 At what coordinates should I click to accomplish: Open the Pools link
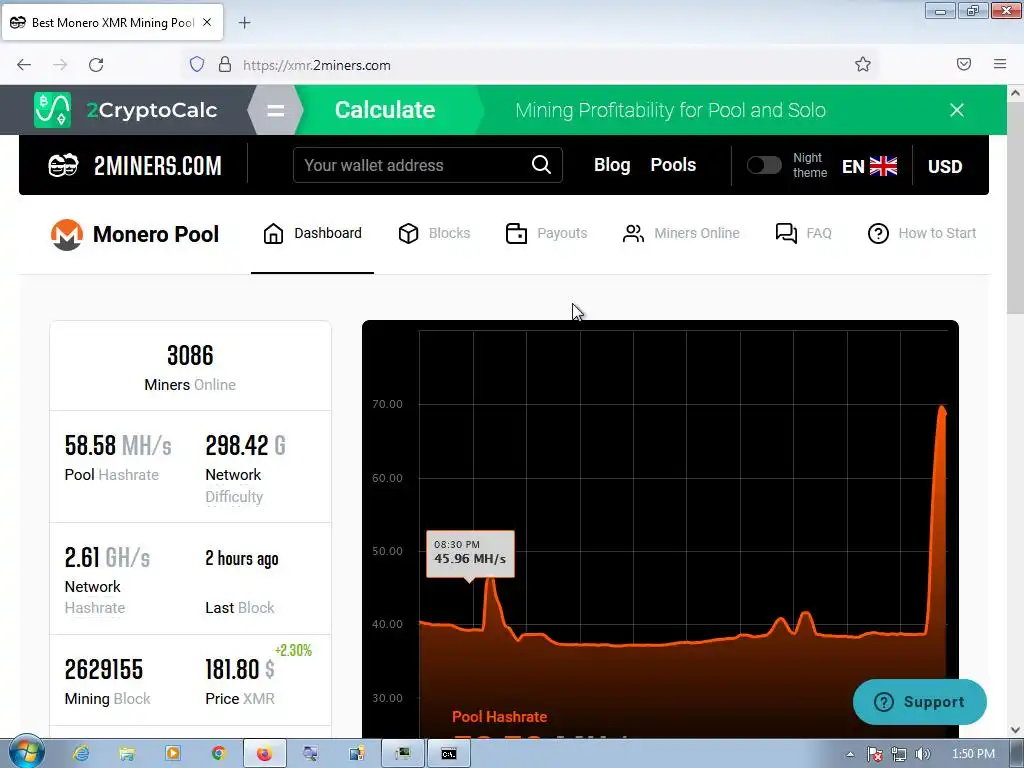673,165
